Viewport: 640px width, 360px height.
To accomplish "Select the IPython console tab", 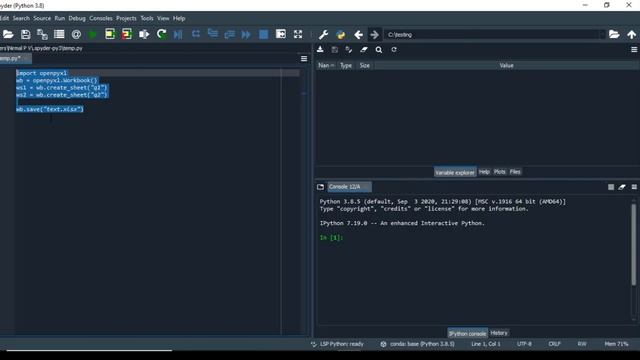I will 467,333.
